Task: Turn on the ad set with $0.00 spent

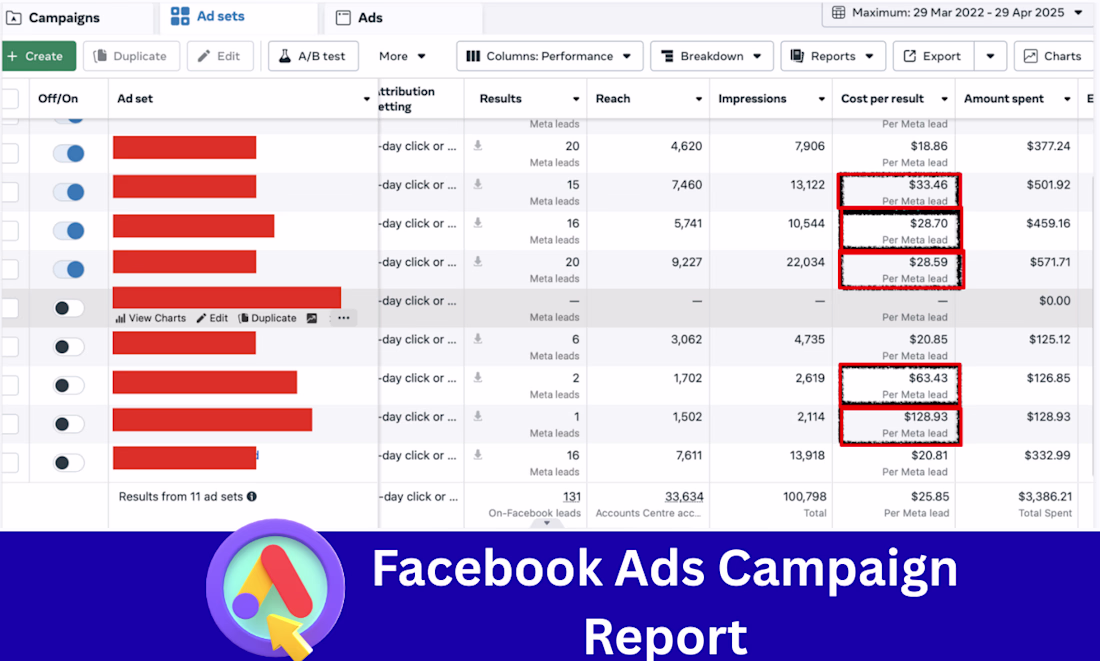Action: pyautogui.click(x=69, y=307)
